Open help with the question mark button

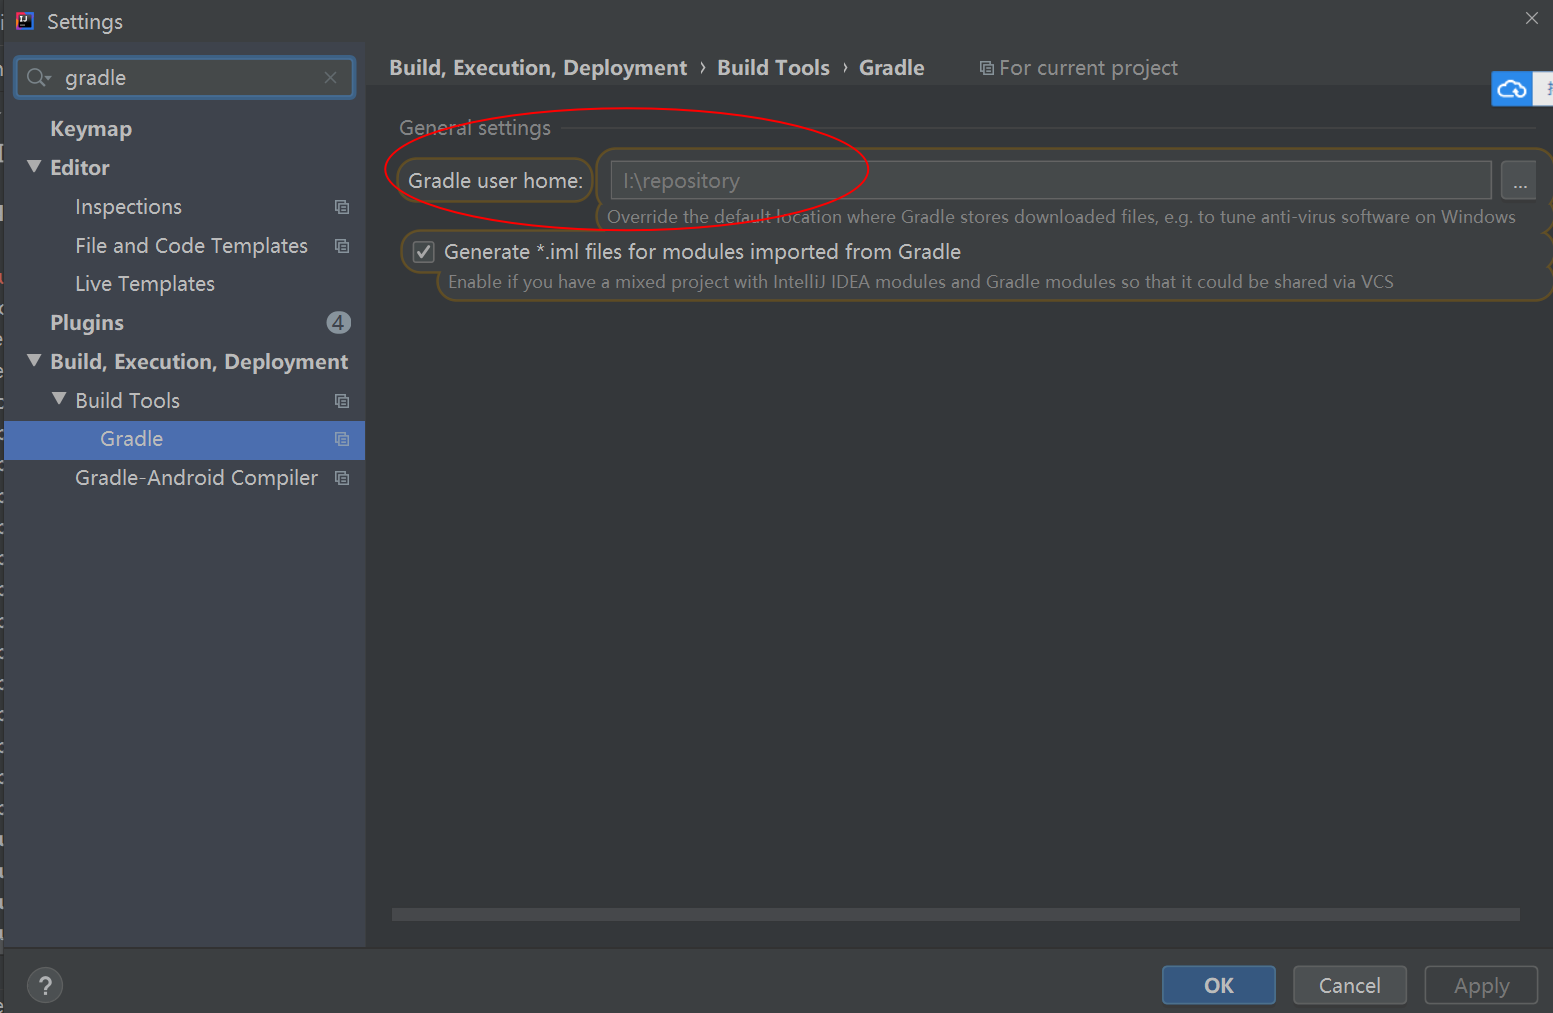point(45,986)
